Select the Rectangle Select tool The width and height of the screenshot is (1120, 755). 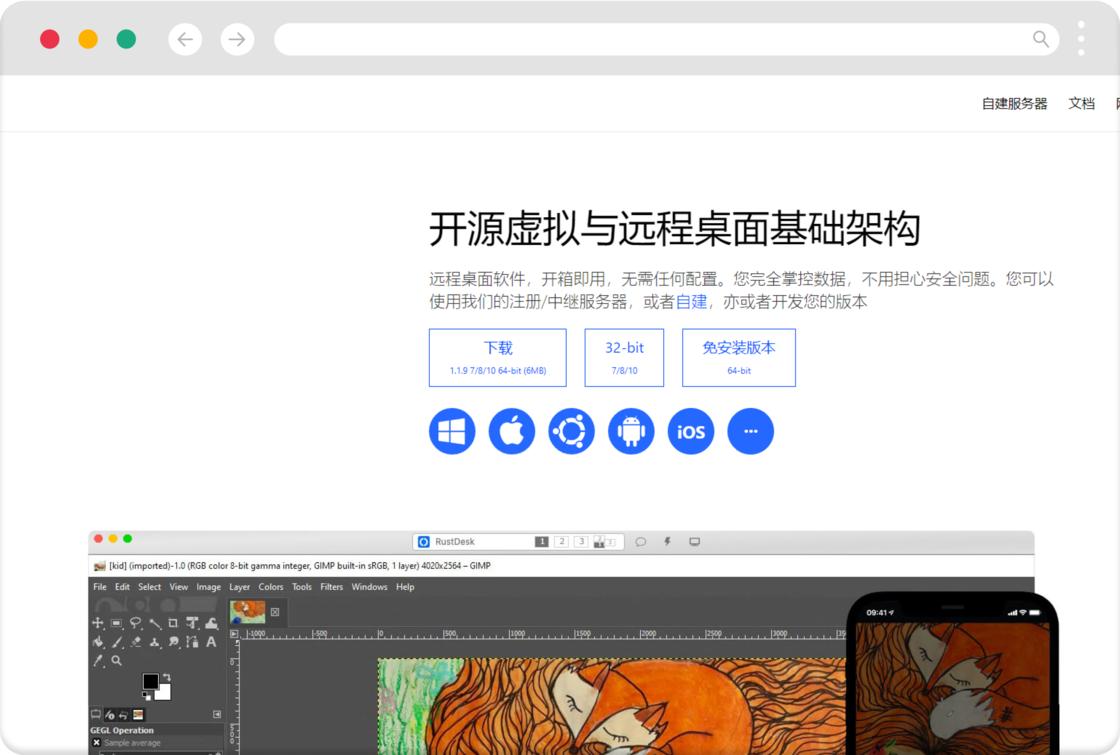coord(117,623)
